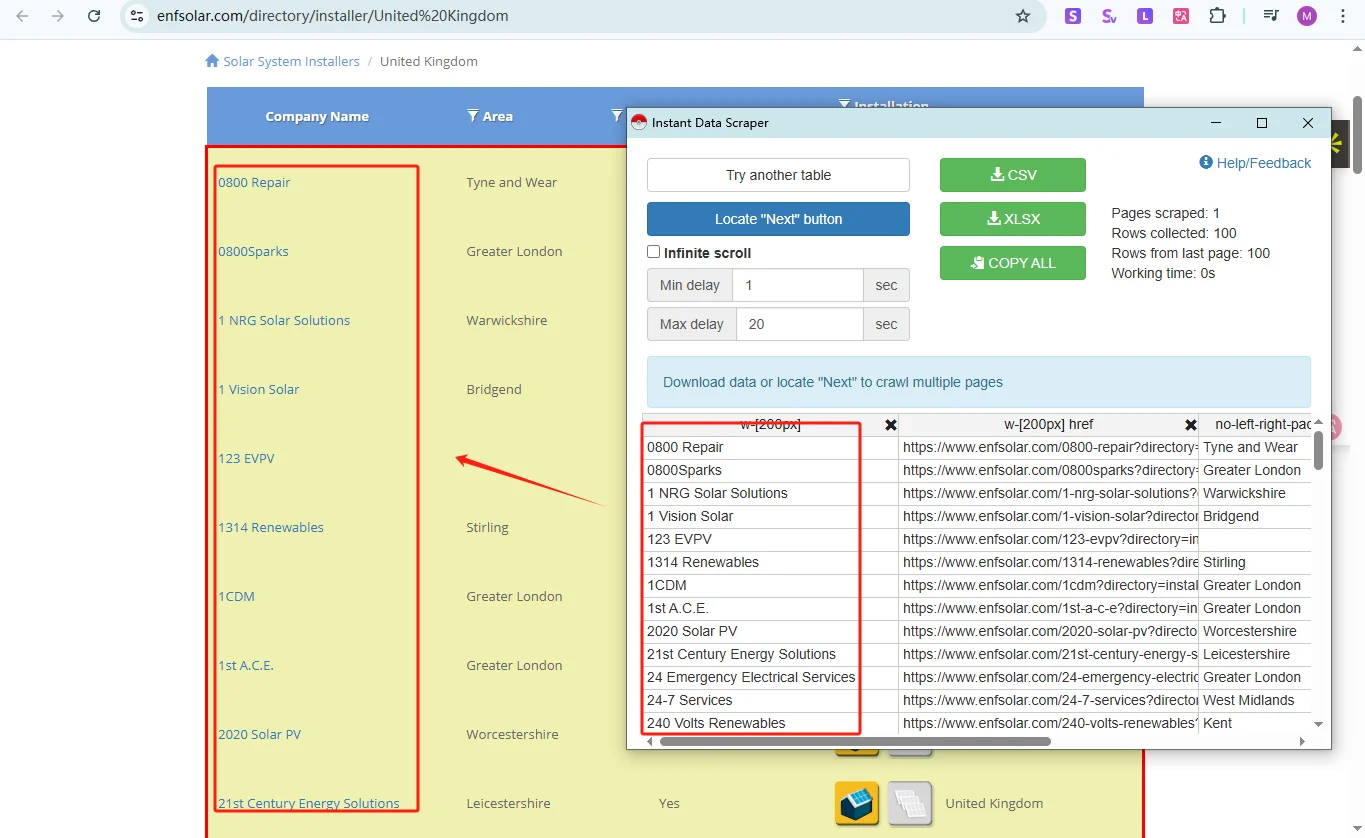Open the Help/Feedback link

(1255, 163)
